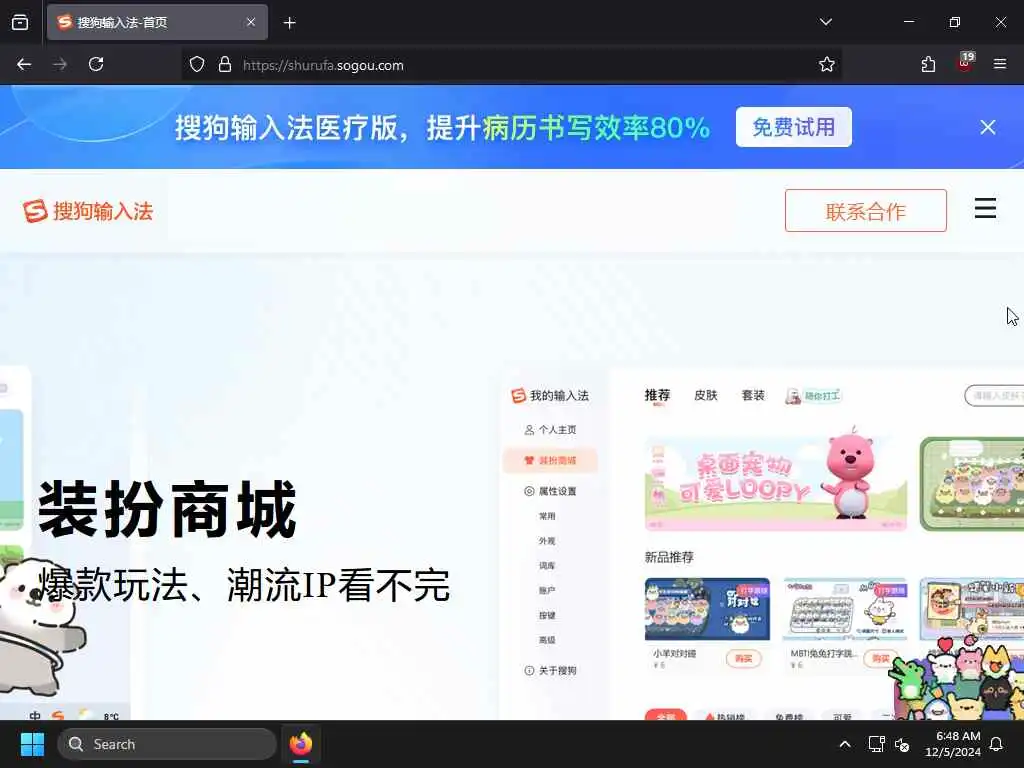Show hidden system tray icons
1024x768 pixels.
[844, 744]
